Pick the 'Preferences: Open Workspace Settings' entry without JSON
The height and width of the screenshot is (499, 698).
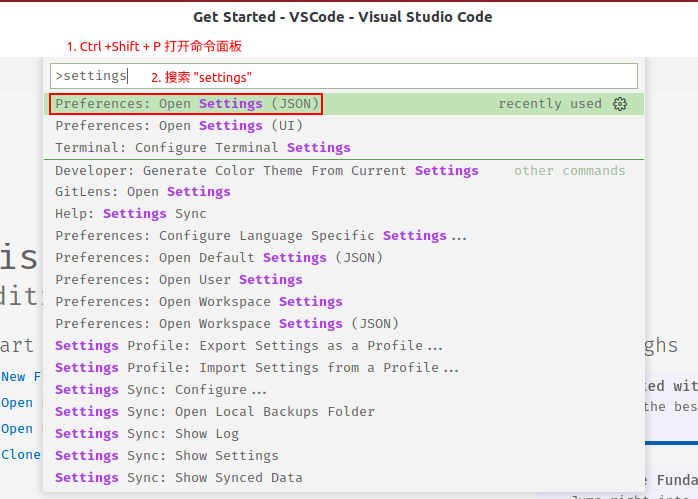click(344, 302)
